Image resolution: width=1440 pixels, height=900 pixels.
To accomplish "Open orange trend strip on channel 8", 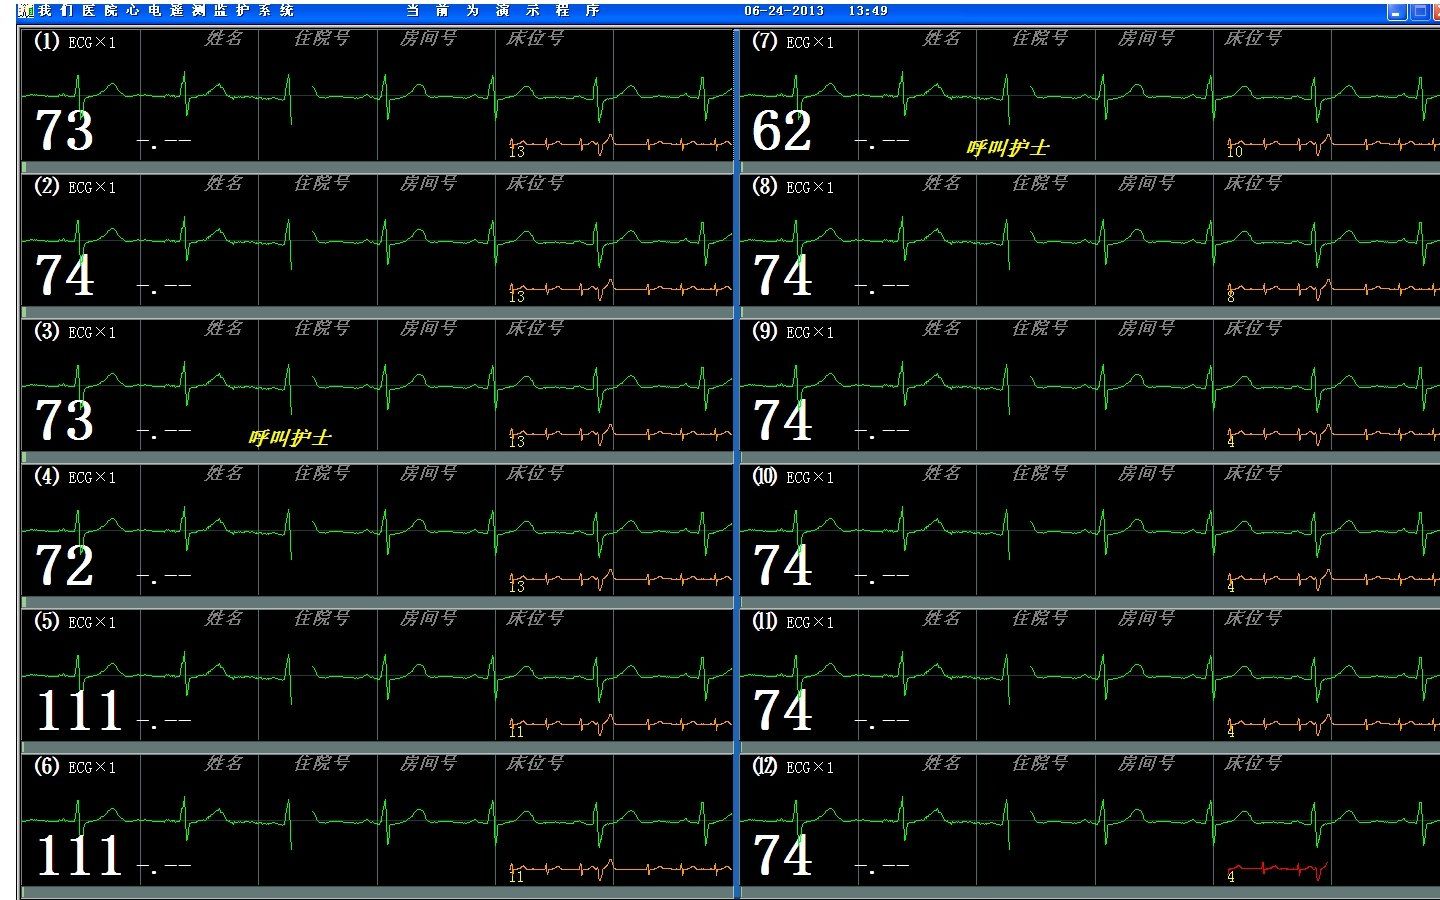I will 1333,290.
